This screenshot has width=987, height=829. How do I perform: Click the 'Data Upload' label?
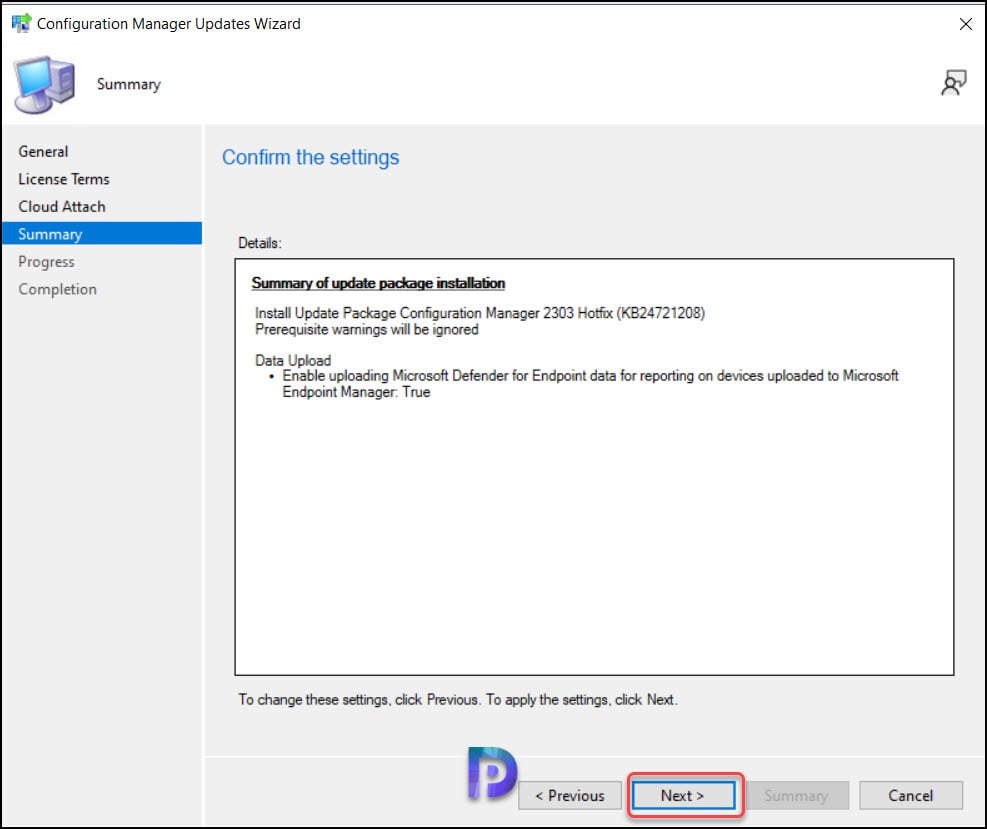(293, 361)
